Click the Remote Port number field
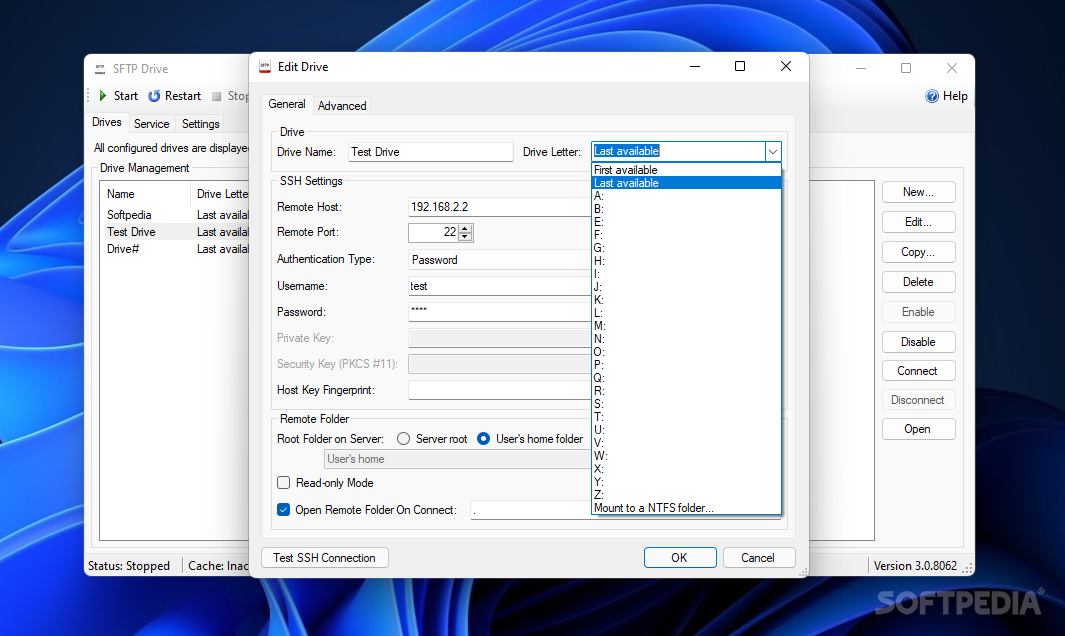Screen dimensions: 1065x636 [433, 232]
